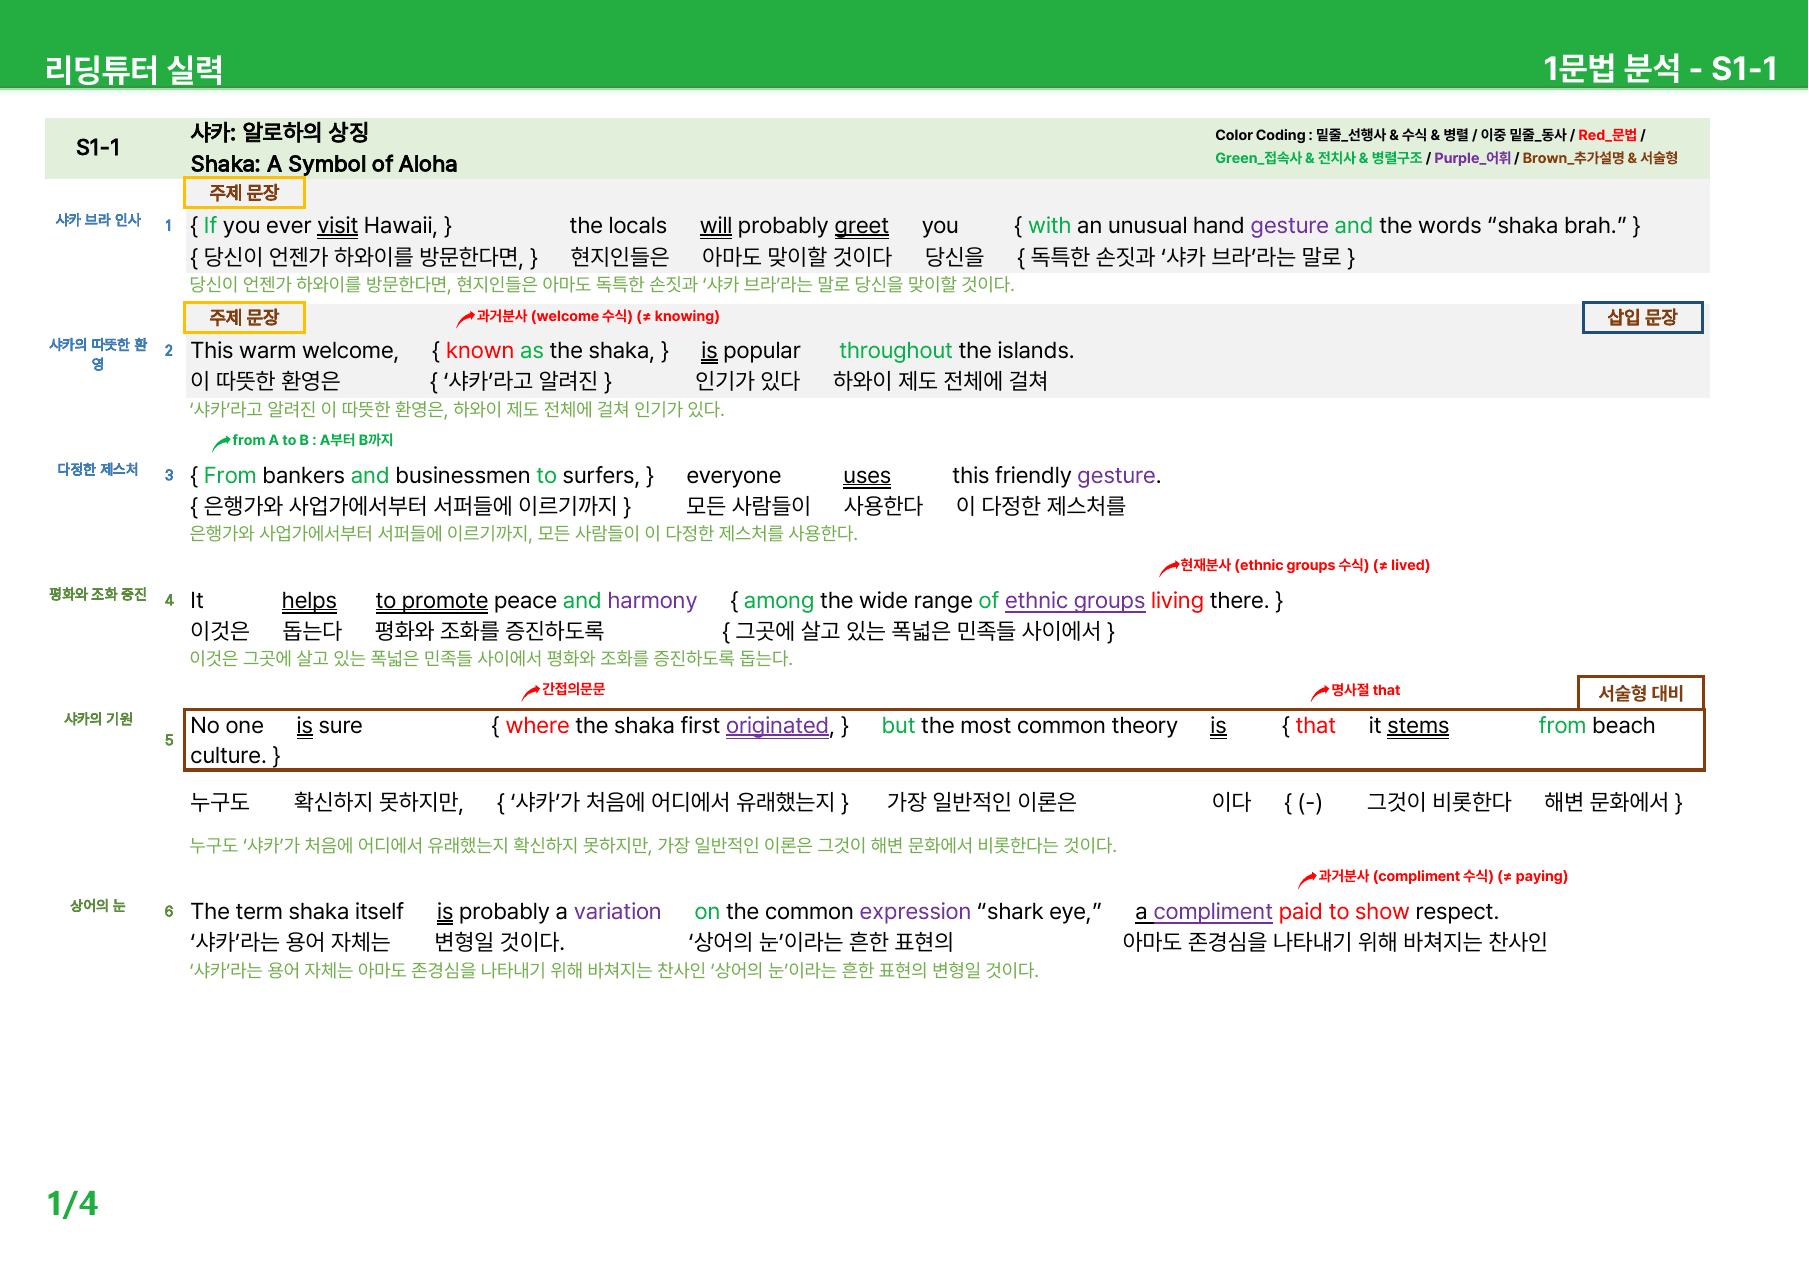Click the header label "1문법 분석 - S1-1"
Image resolution: width=1809 pixels, height=1278 pixels.
coord(1660,68)
